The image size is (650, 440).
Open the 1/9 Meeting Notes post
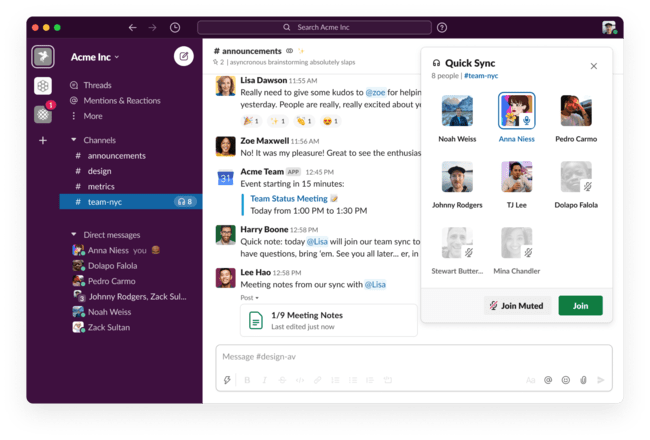tap(329, 321)
